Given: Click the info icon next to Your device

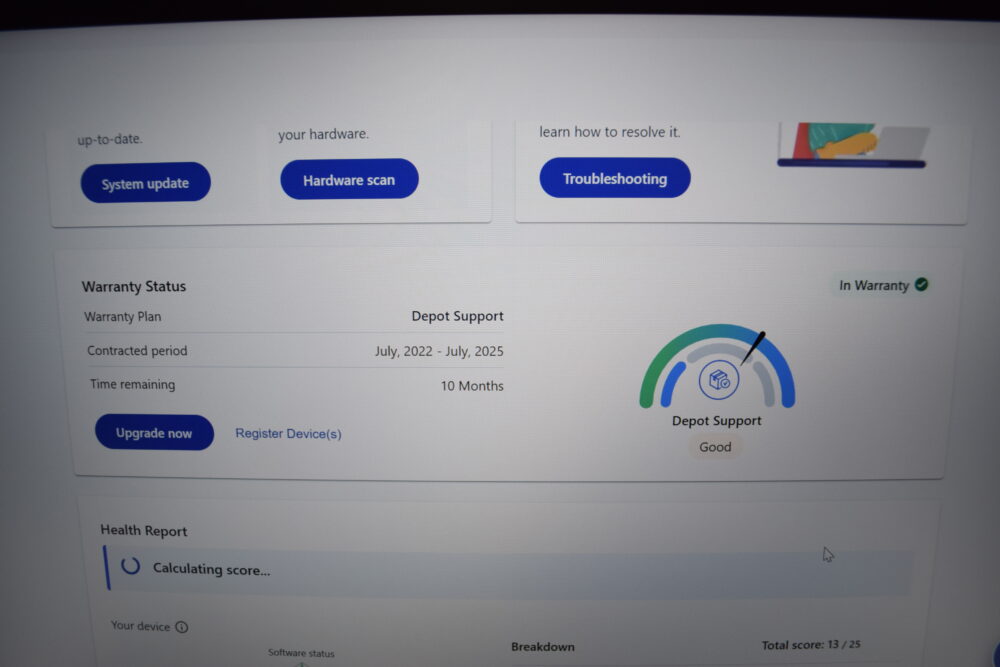Looking at the screenshot, I should [182, 627].
